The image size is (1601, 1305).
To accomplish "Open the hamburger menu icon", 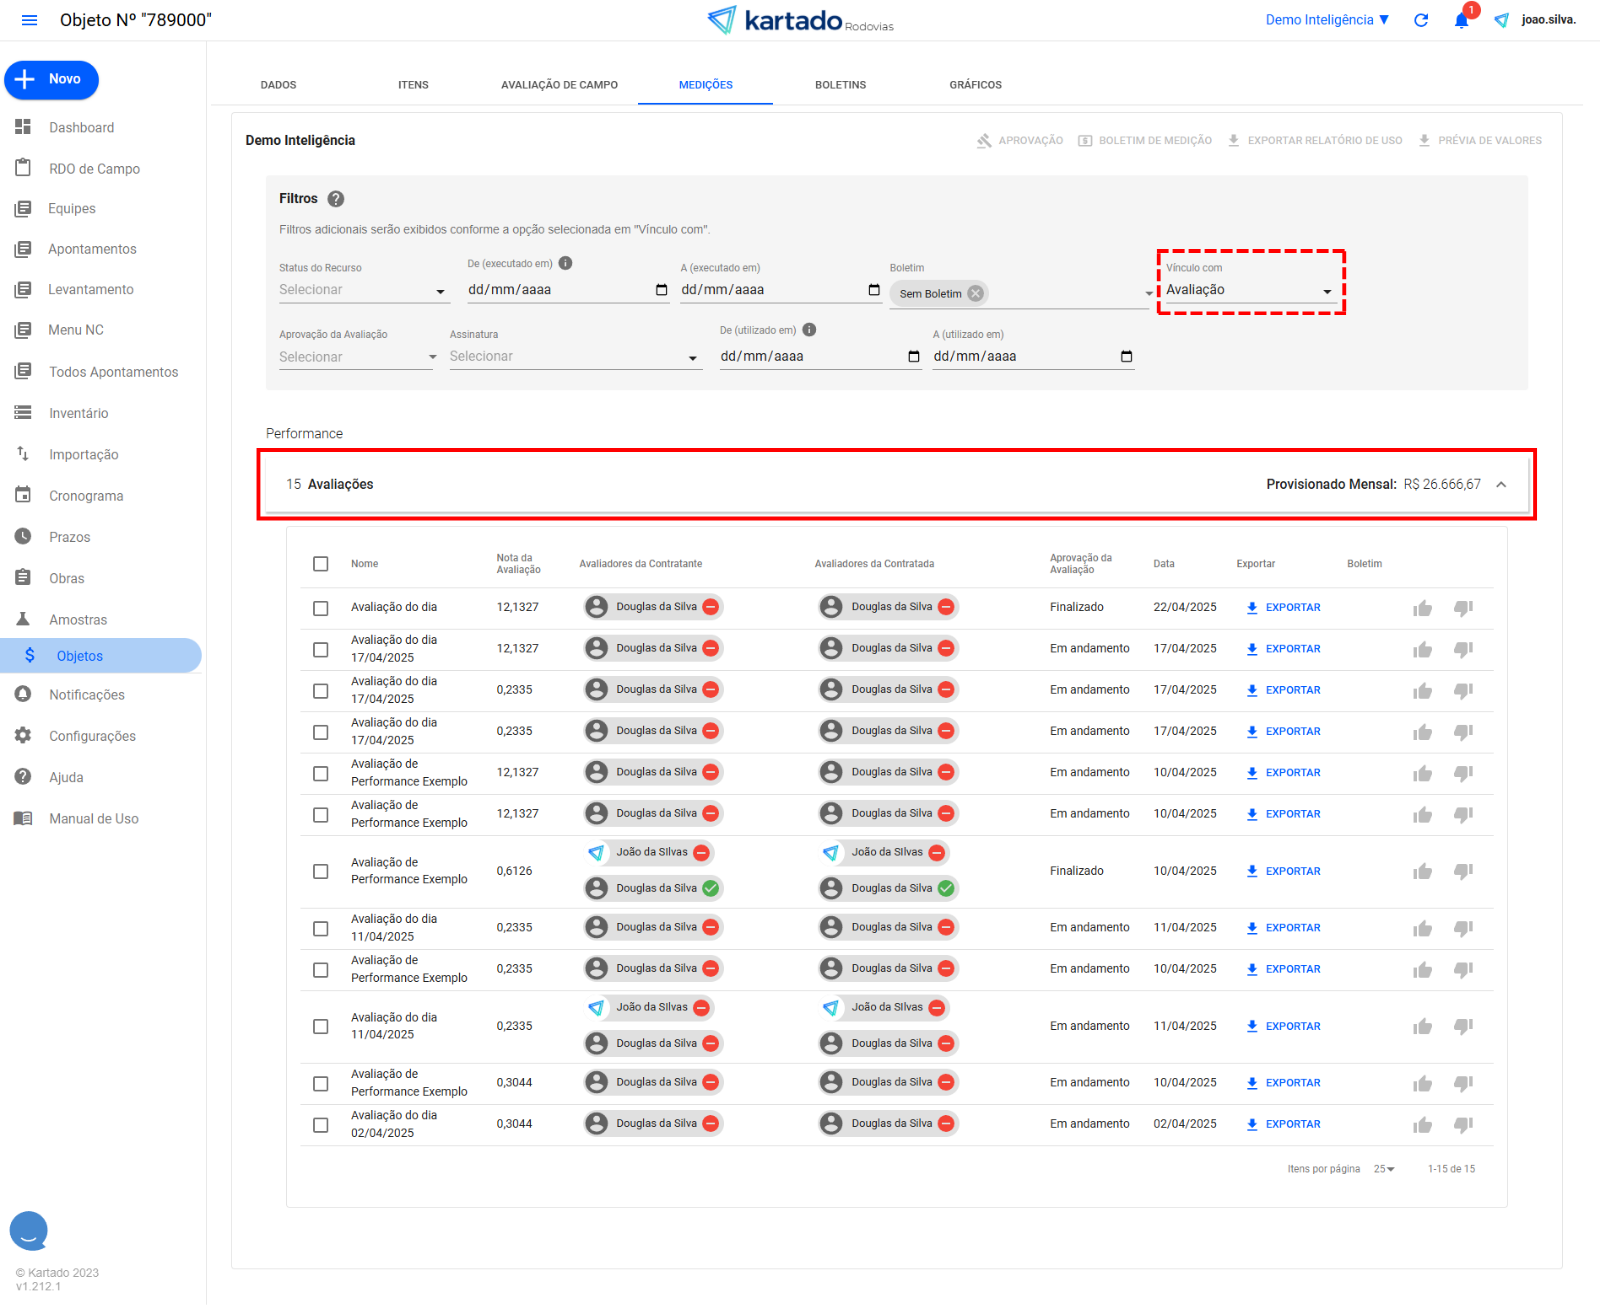I will (x=29, y=20).
